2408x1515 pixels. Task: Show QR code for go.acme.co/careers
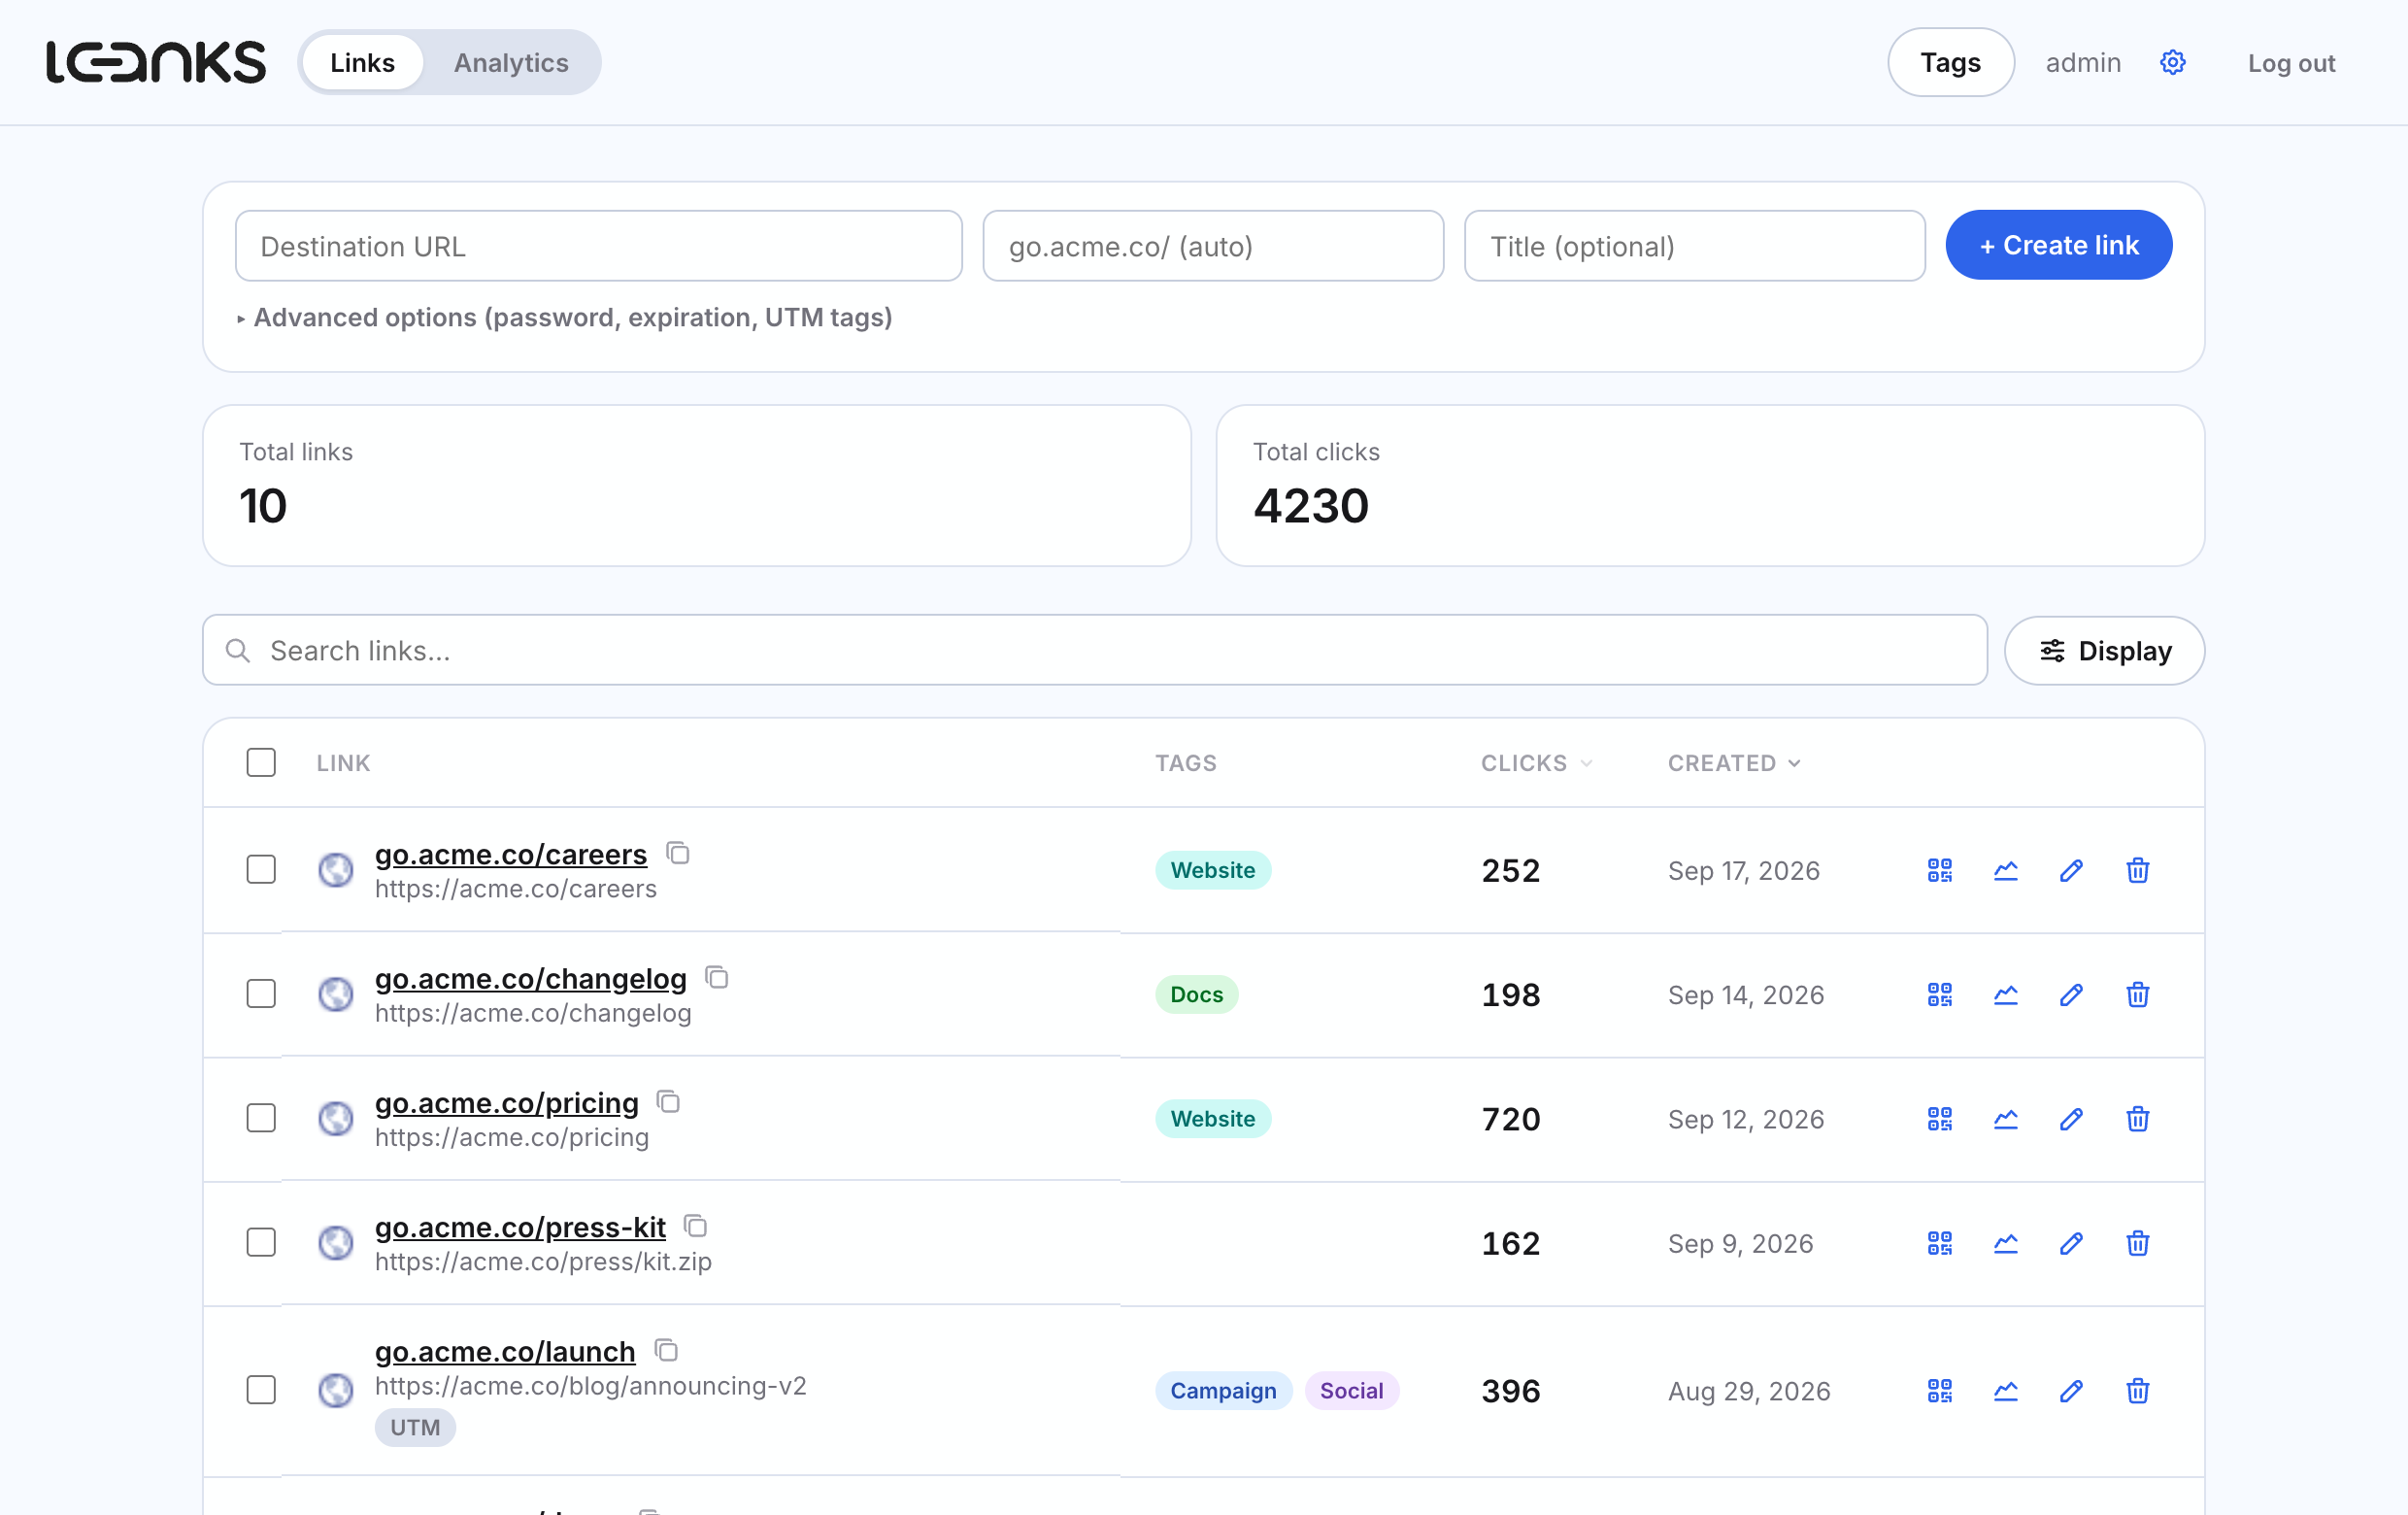coord(1940,870)
